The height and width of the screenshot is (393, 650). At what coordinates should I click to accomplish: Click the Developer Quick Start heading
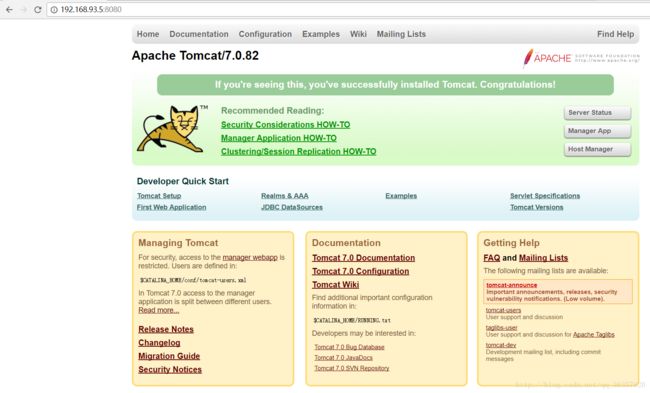click(x=183, y=181)
